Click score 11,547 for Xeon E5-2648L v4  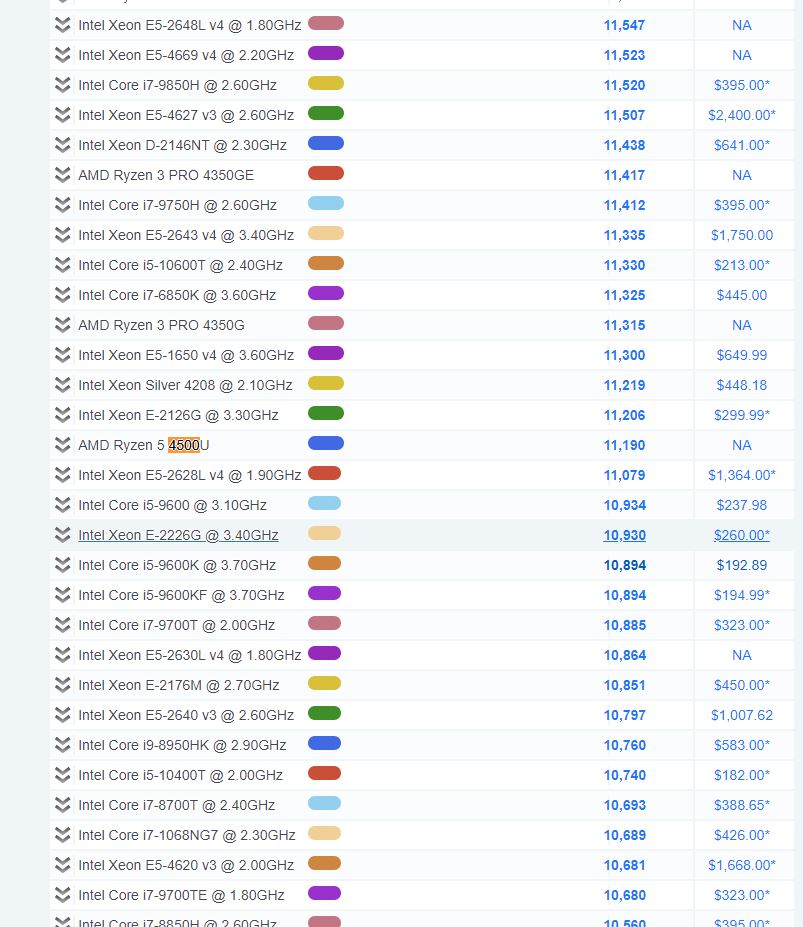pos(624,25)
